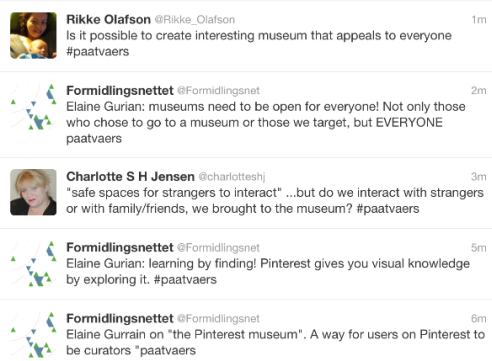Select the 6m timestamp
This screenshot has height=361, width=492.
click(x=478, y=319)
